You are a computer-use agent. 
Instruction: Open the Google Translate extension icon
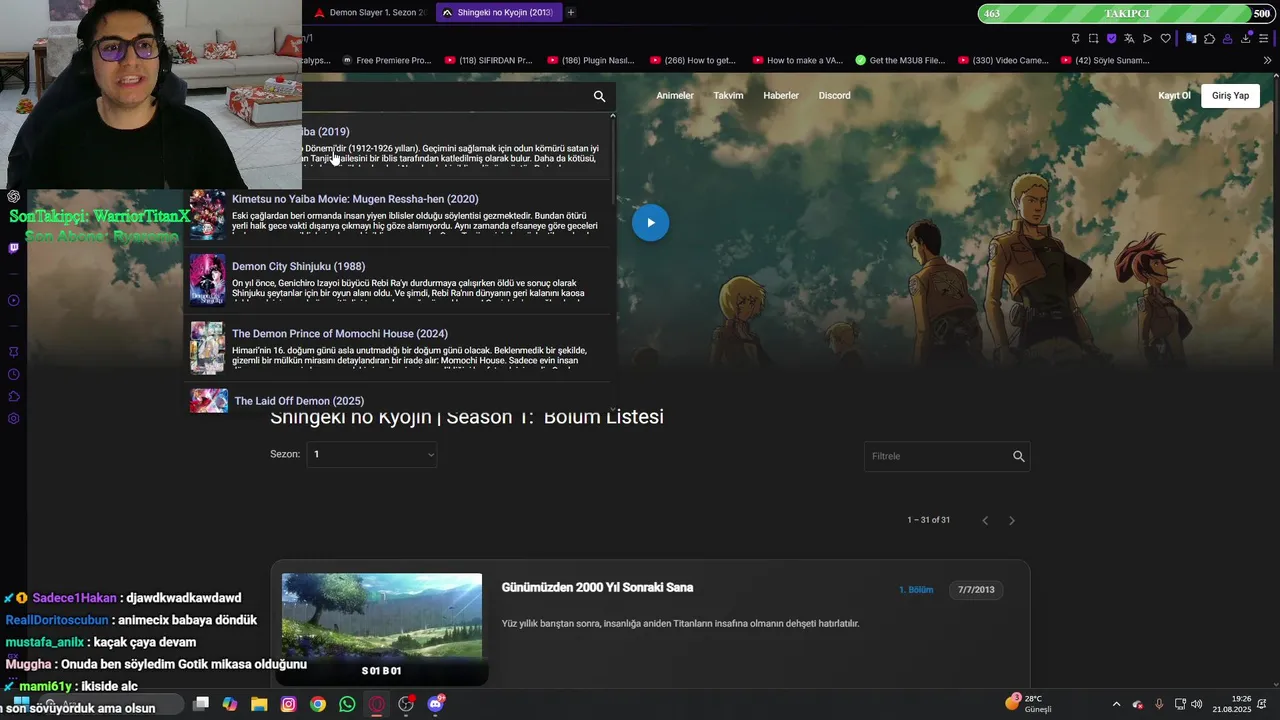pos(1191,38)
